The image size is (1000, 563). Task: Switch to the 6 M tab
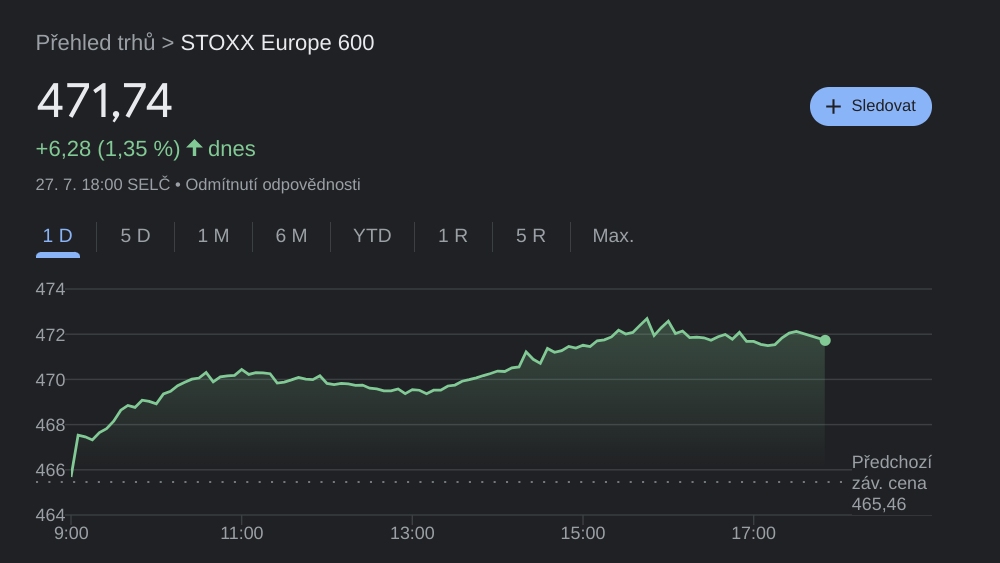(x=291, y=236)
